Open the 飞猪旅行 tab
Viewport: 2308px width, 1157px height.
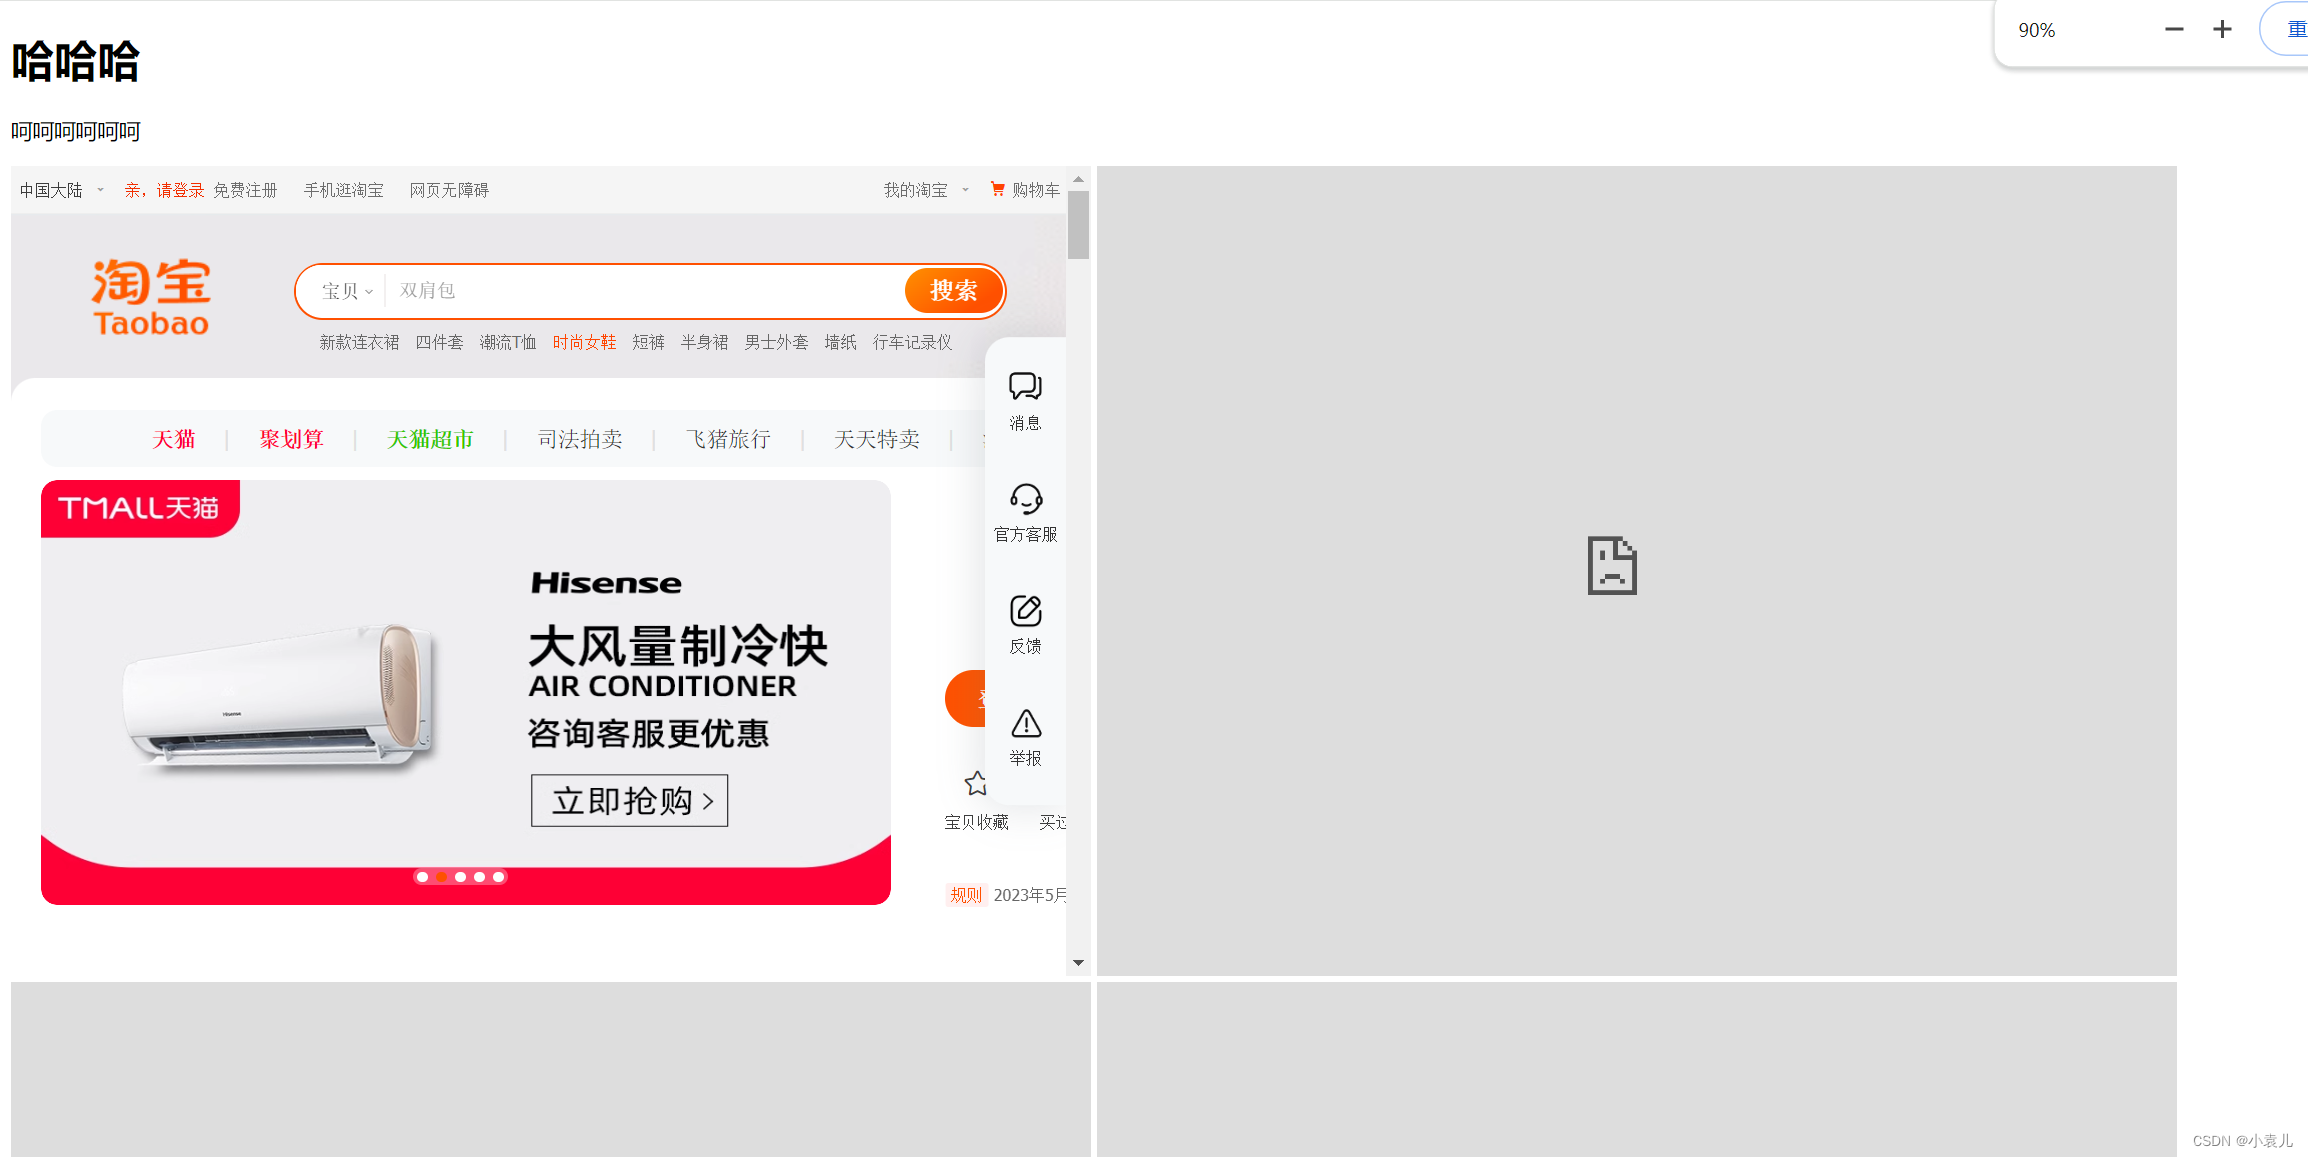[728, 439]
